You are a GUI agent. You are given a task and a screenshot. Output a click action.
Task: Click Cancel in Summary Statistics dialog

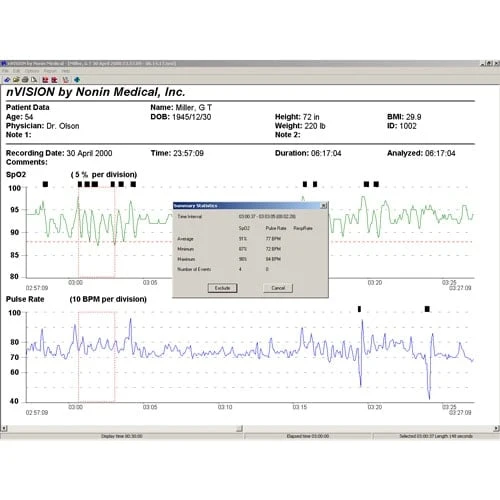click(x=278, y=288)
